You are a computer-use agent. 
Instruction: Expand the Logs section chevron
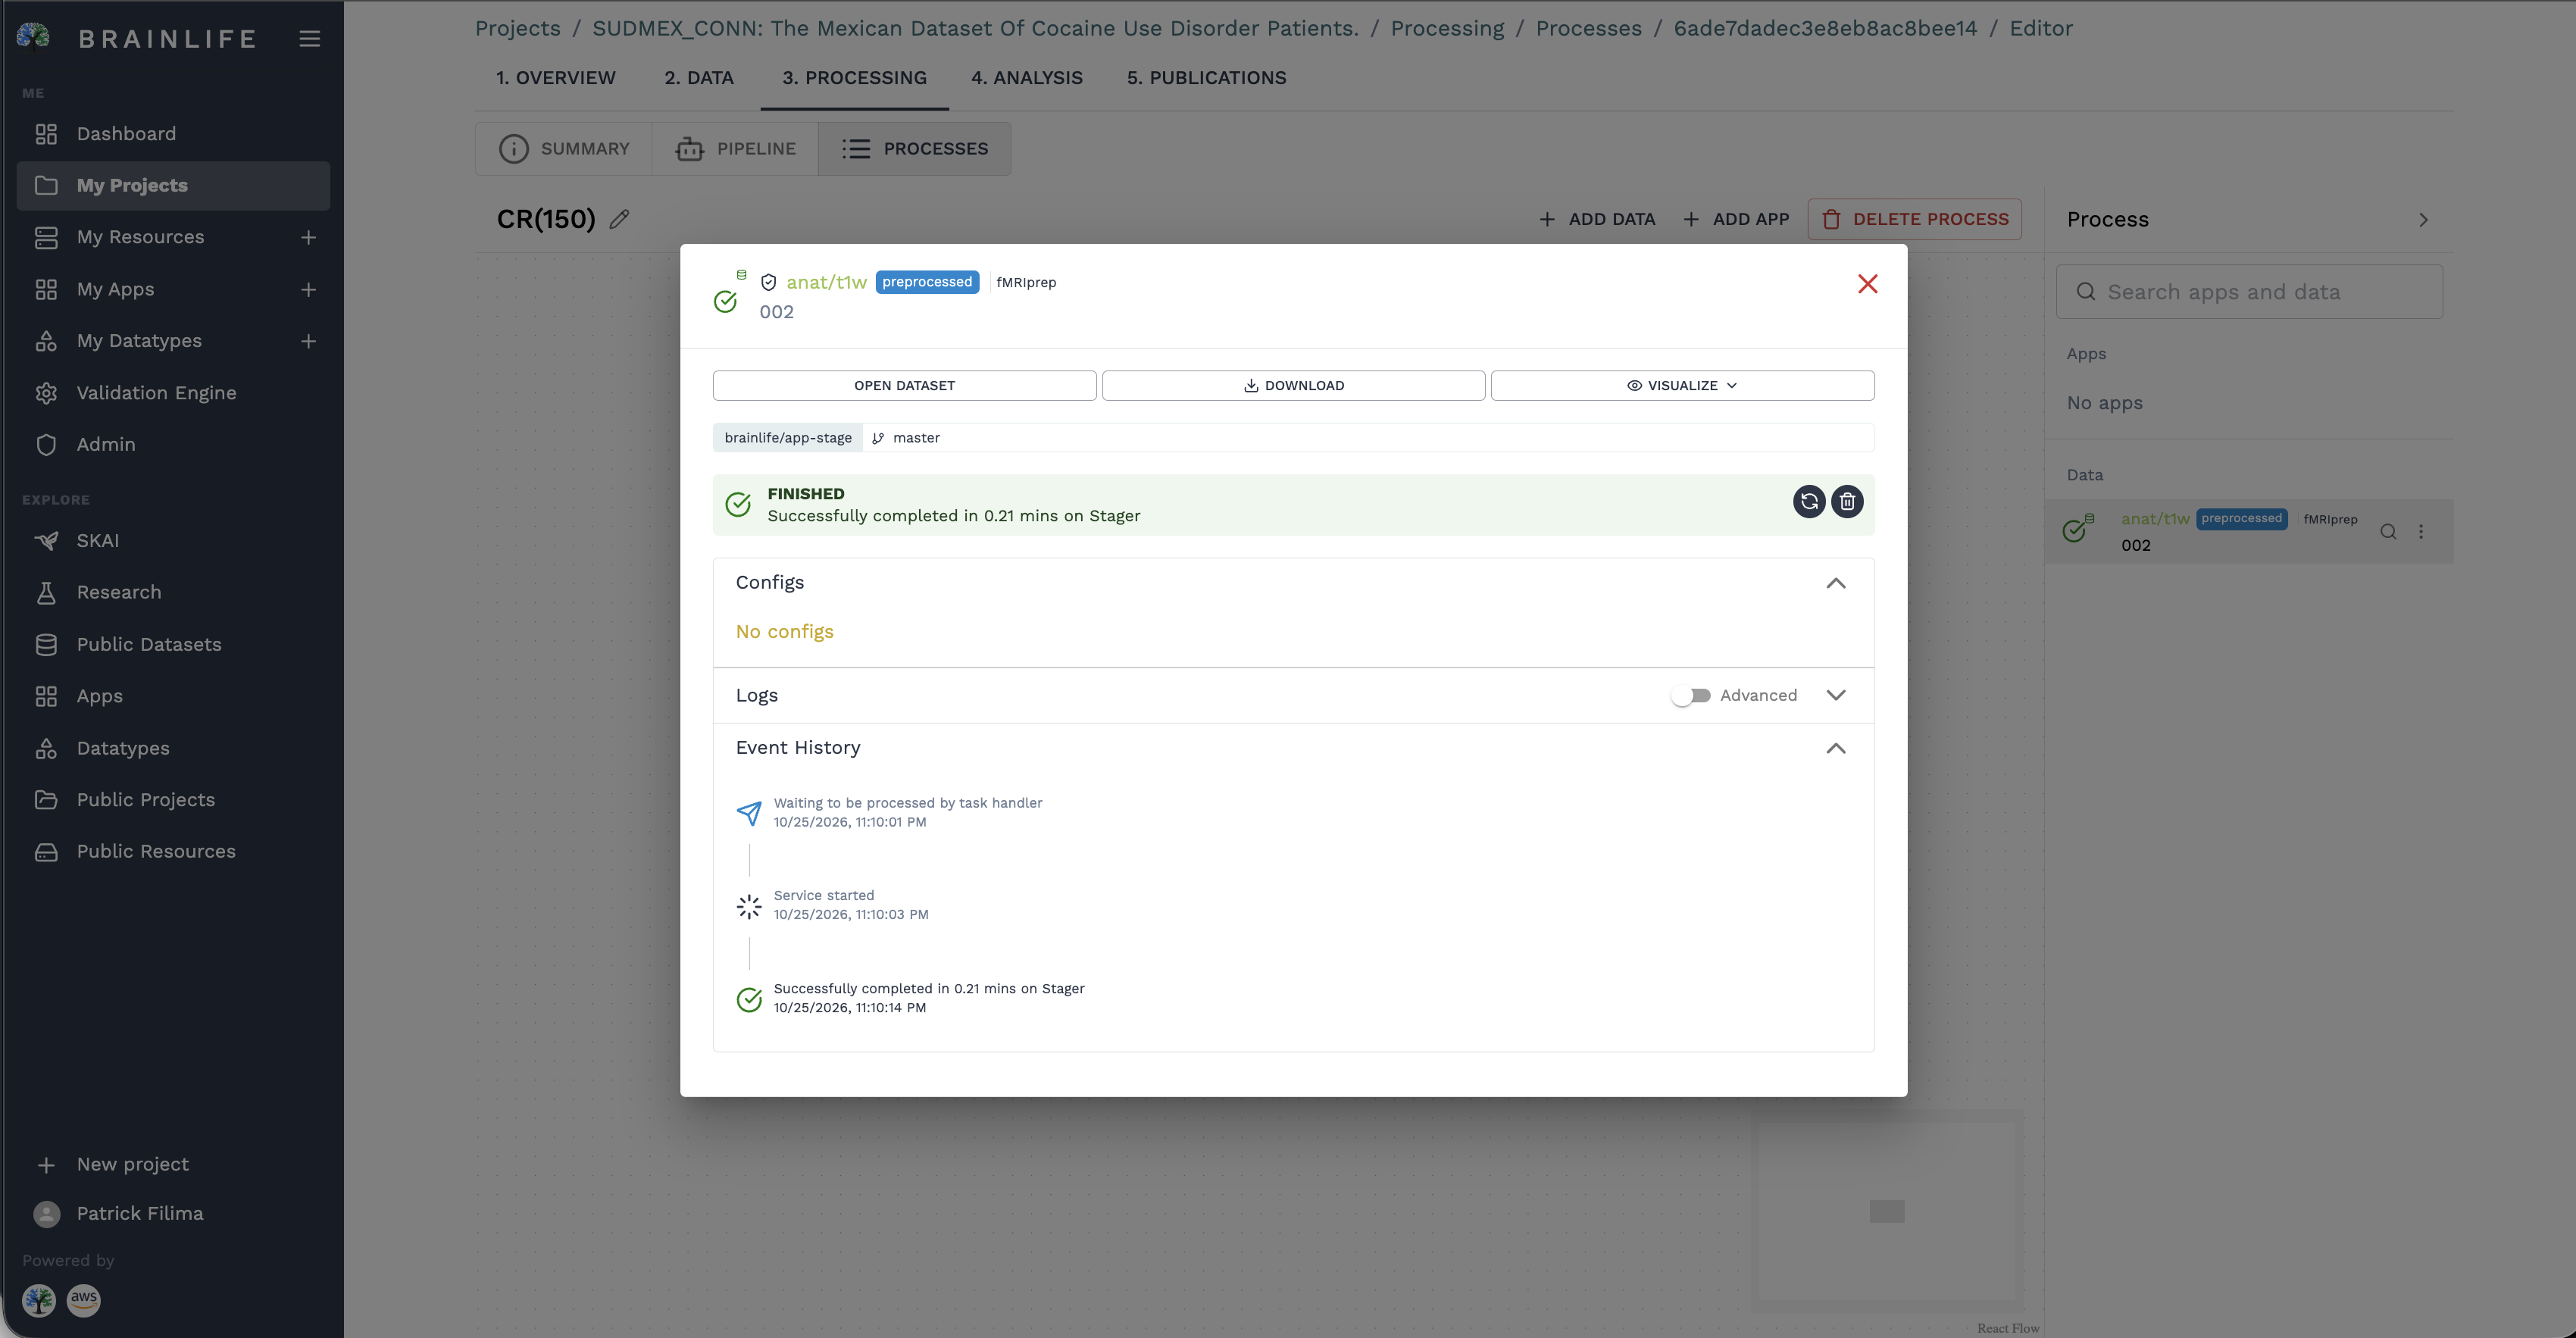click(1835, 695)
